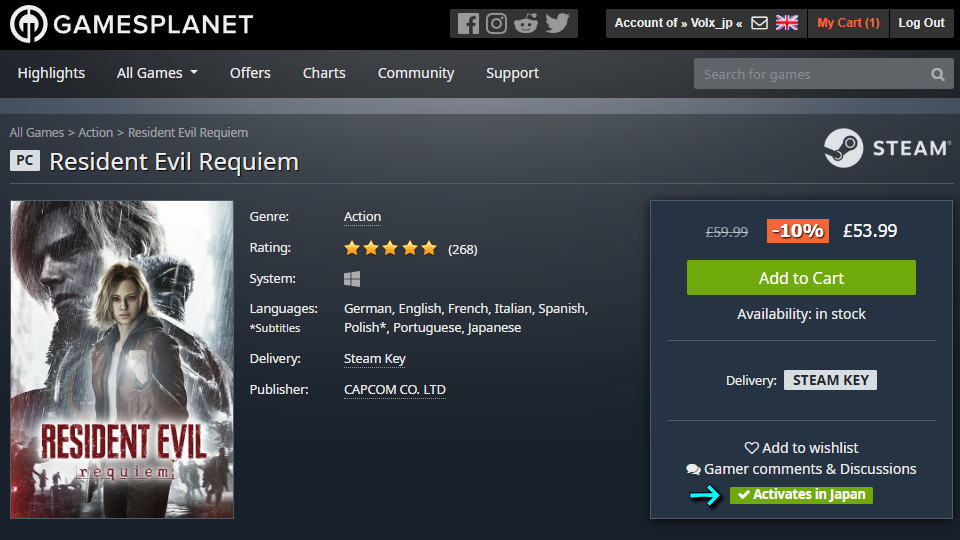Screen dimensions: 960x540
Task: Open My Cart (1)
Action: (x=848, y=23)
